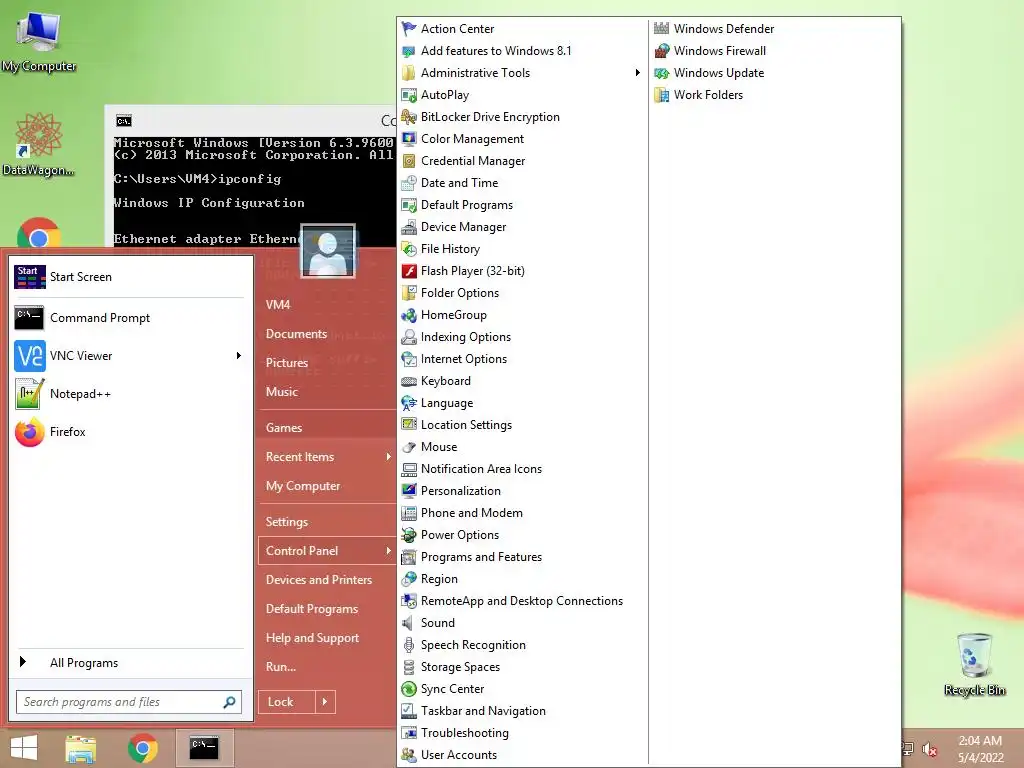The image size is (1024, 768).
Task: Click the Windows Start button
Action: (24, 748)
